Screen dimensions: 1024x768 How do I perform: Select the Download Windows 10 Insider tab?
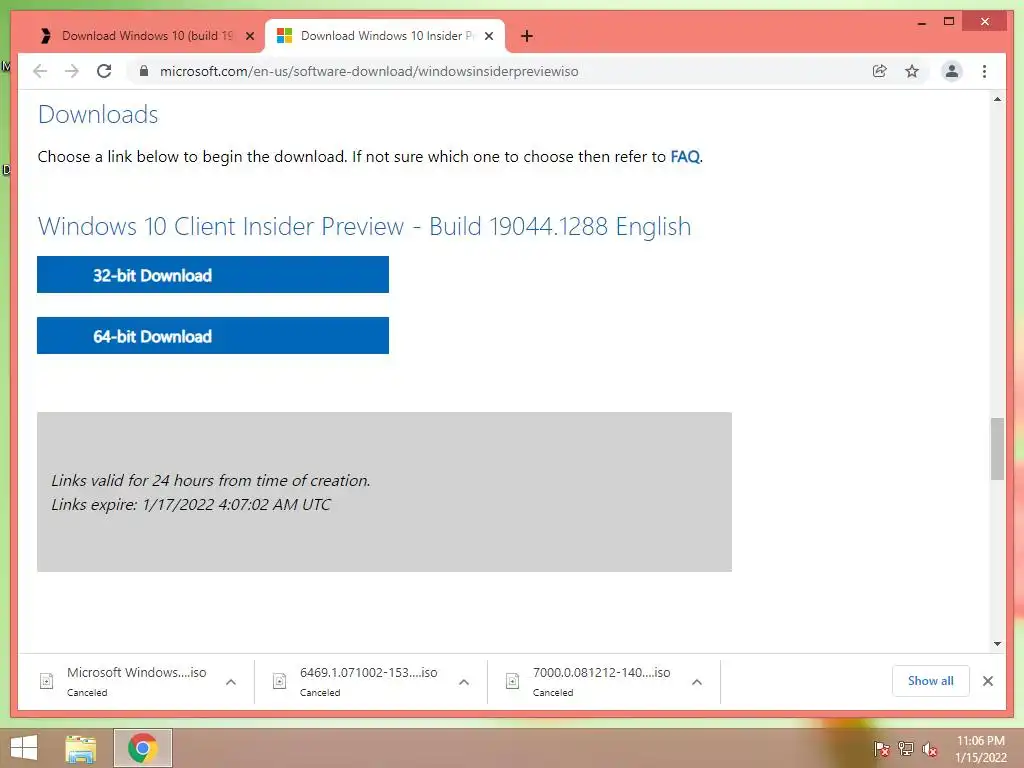click(384, 36)
